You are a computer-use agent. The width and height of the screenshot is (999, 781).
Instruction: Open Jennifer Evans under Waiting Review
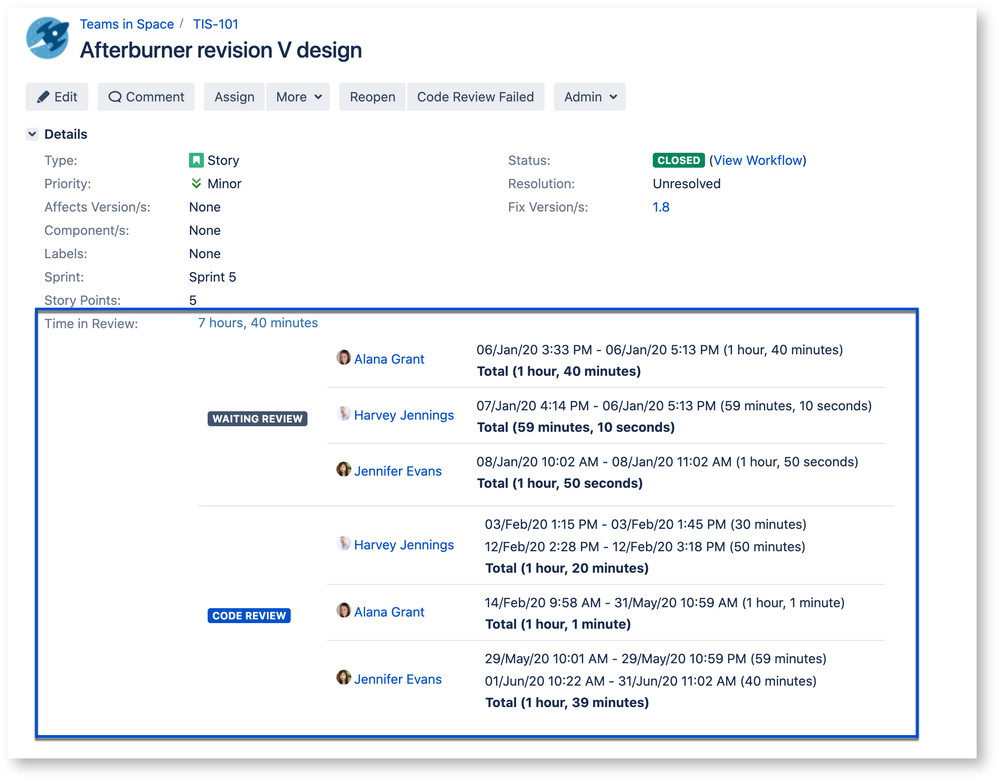398,471
